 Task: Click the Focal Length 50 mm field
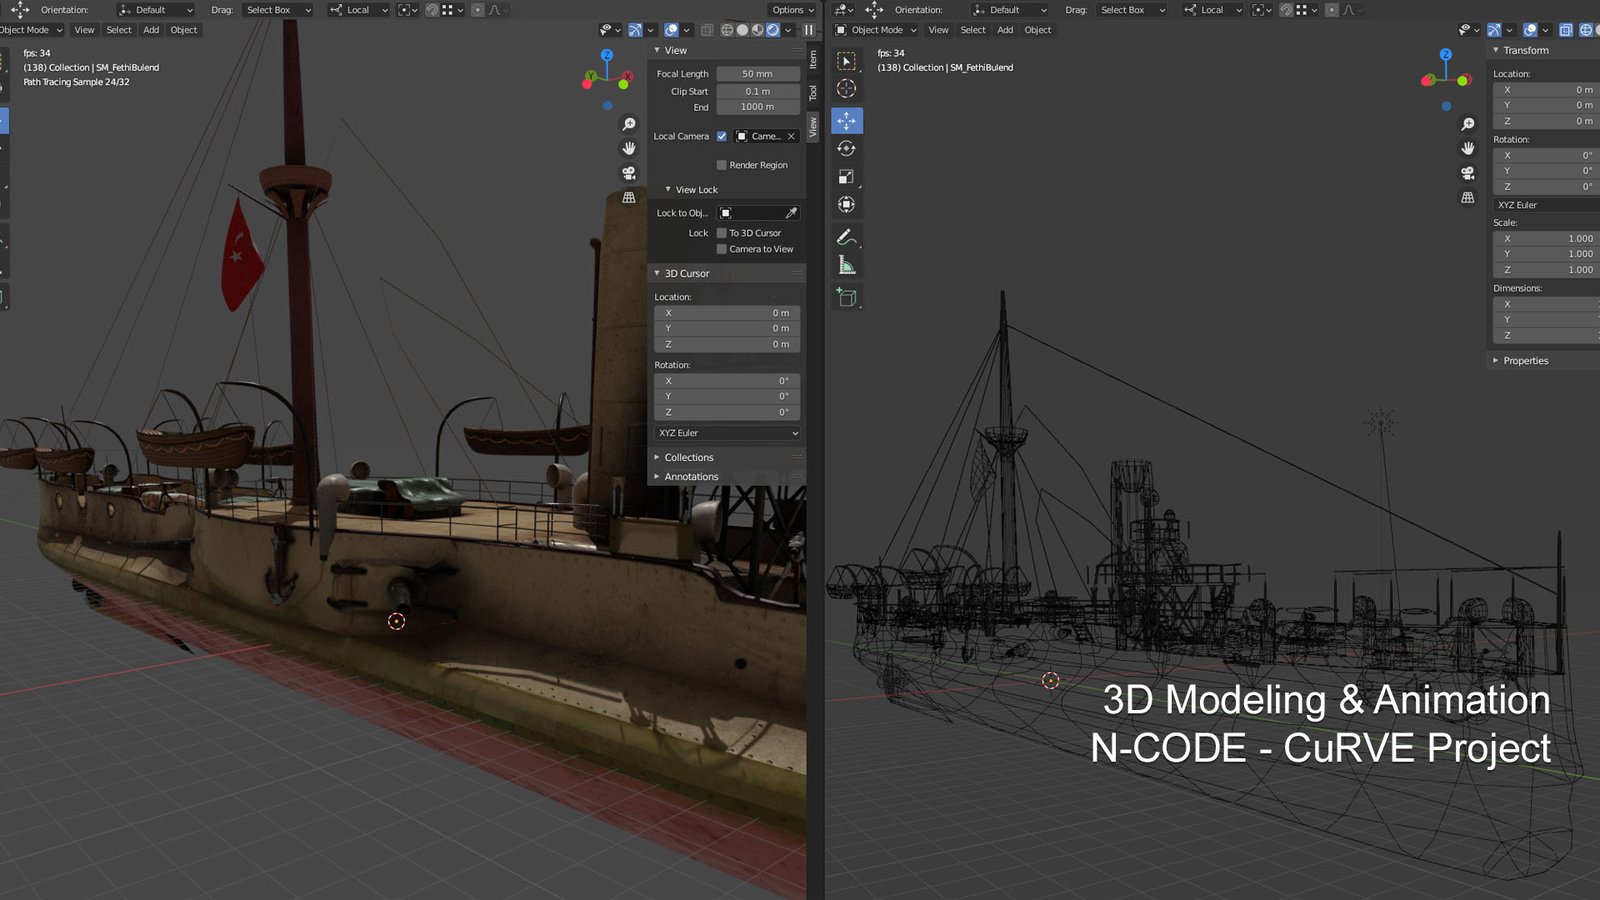pyautogui.click(x=757, y=74)
